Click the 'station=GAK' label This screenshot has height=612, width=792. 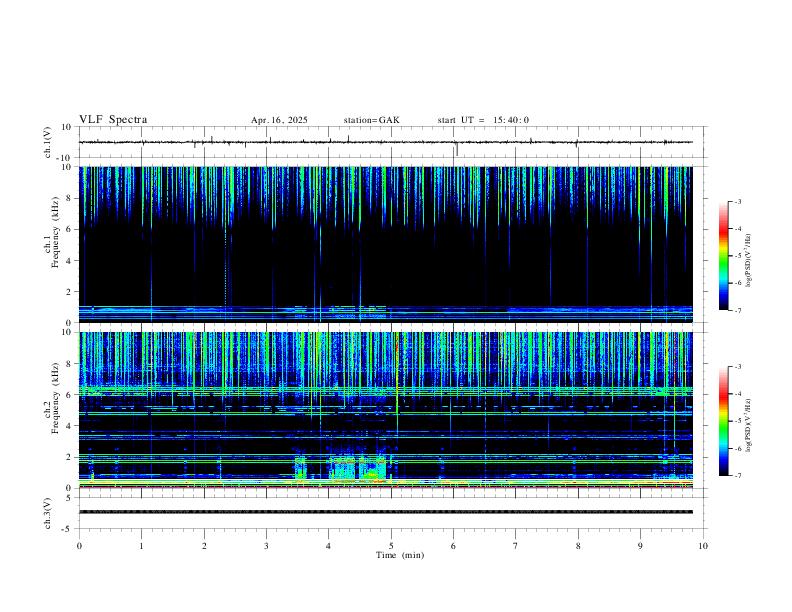(x=371, y=120)
